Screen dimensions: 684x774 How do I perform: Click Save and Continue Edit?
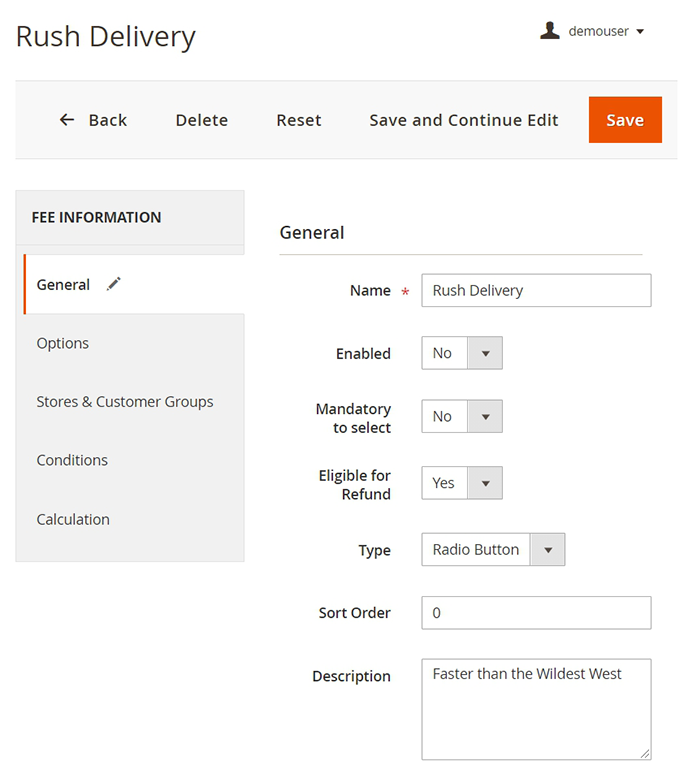pos(464,120)
